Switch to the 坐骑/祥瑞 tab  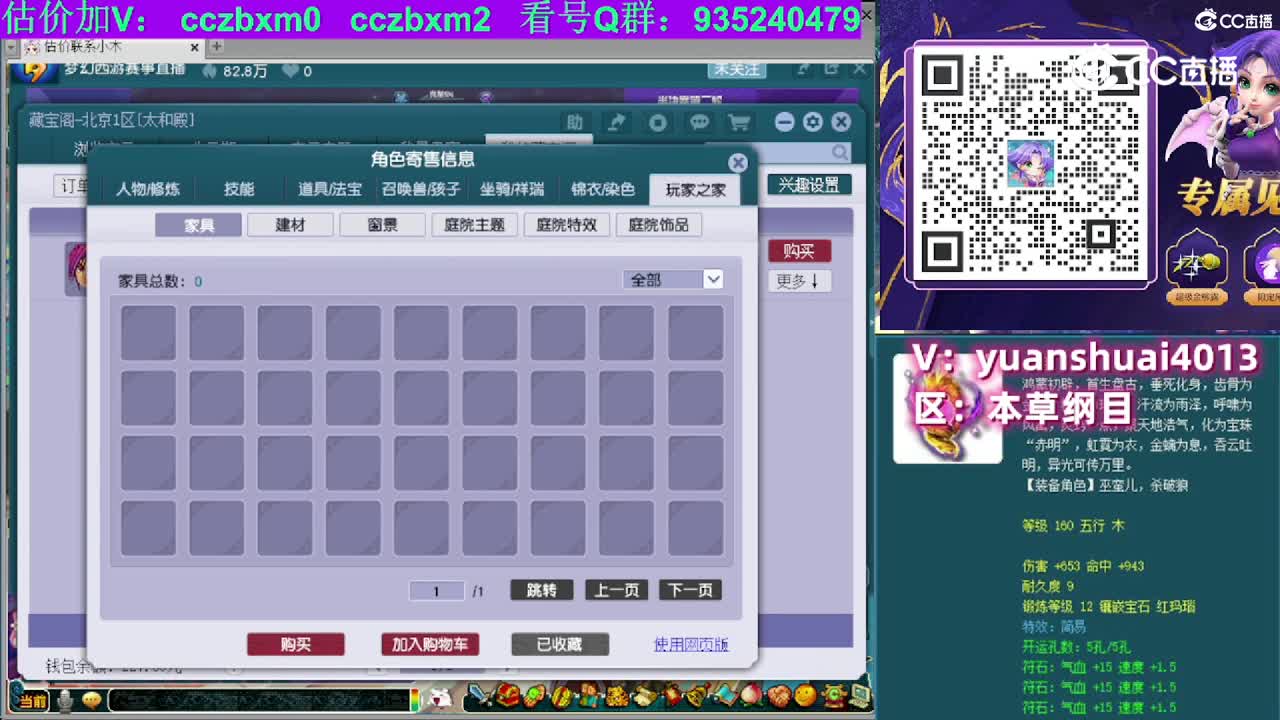click(512, 189)
